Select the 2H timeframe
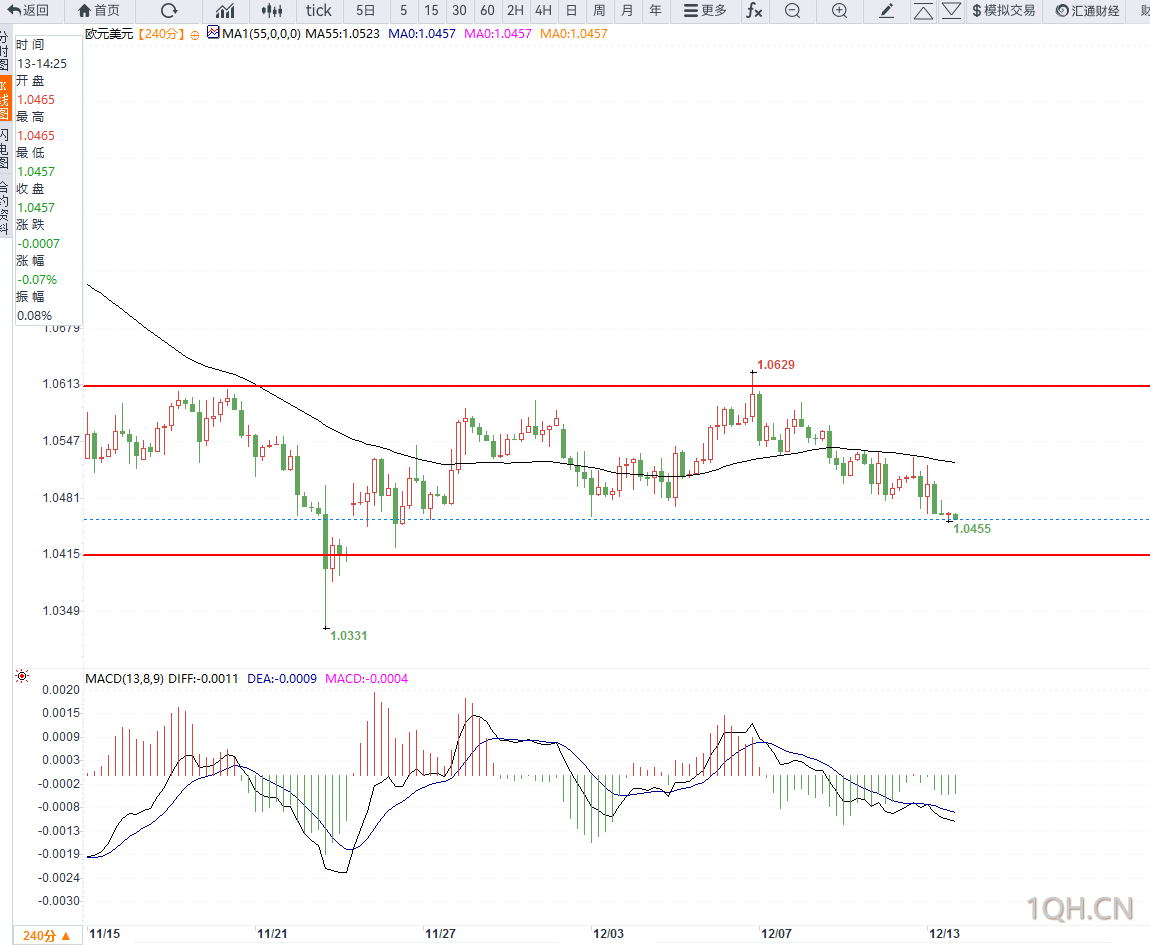Viewport: 1150px width, 945px height. click(516, 11)
